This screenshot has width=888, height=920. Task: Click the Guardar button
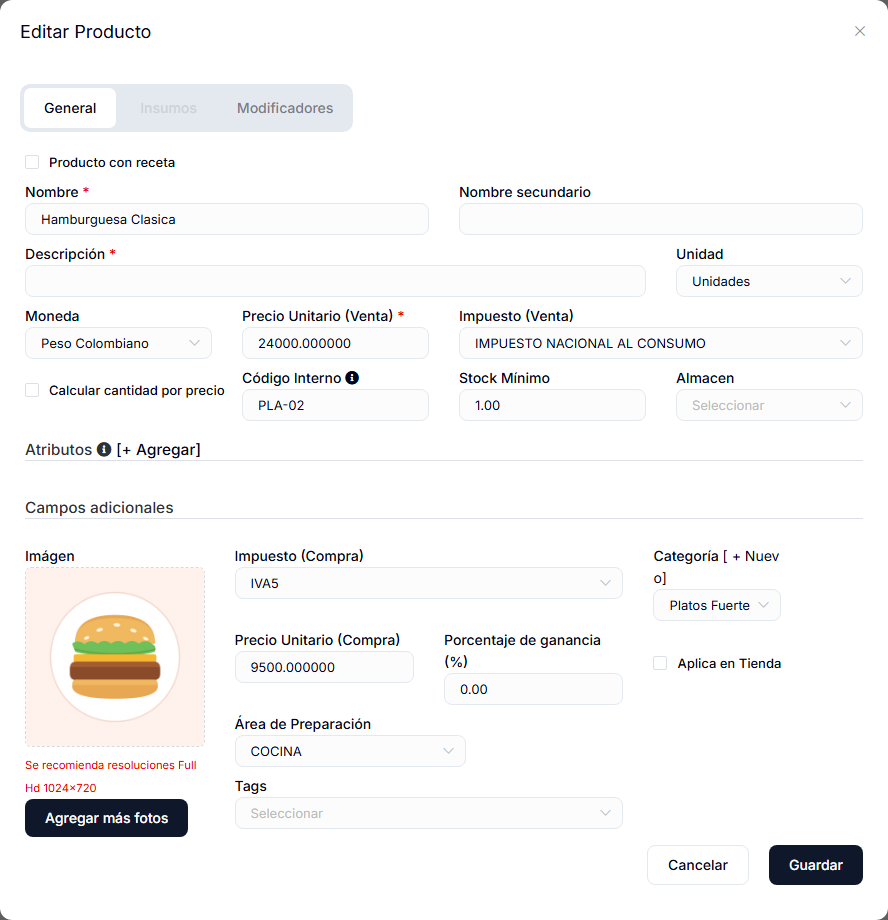point(816,865)
